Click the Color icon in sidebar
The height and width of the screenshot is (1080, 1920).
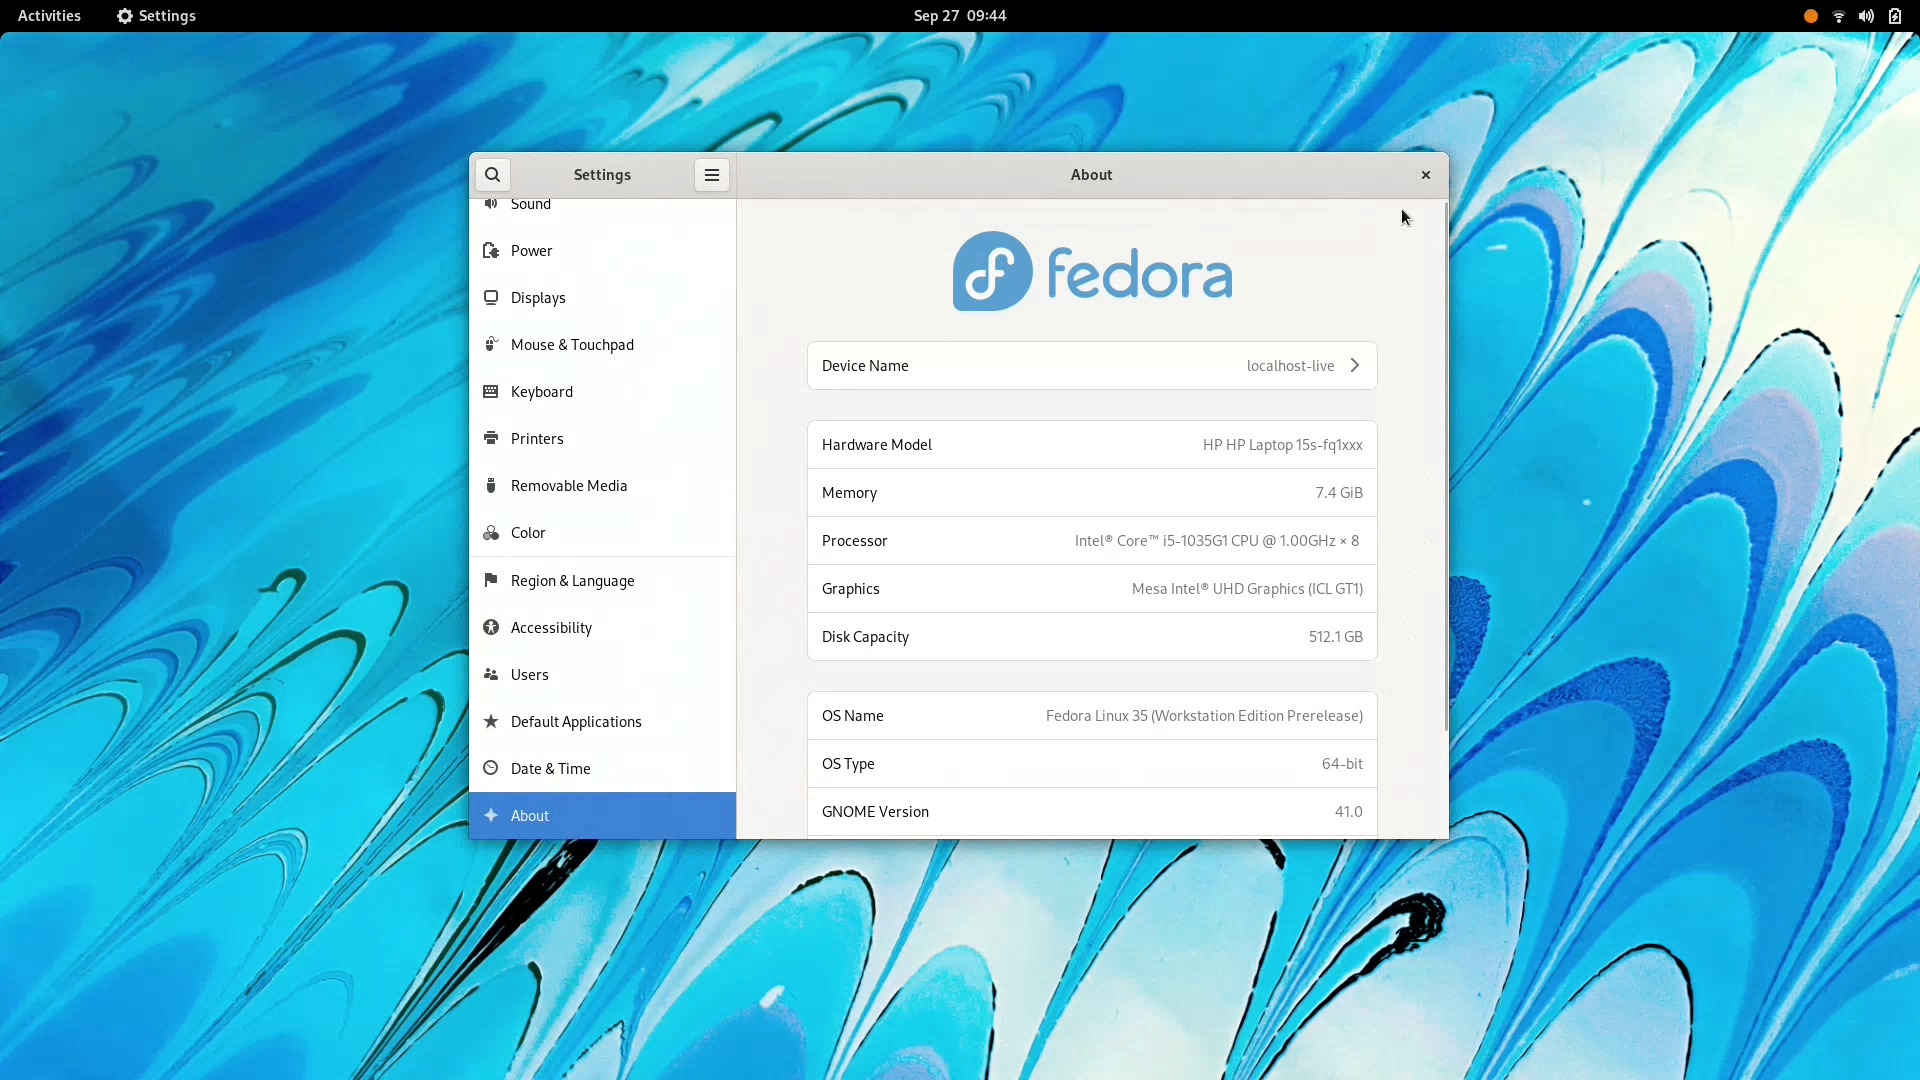click(491, 532)
